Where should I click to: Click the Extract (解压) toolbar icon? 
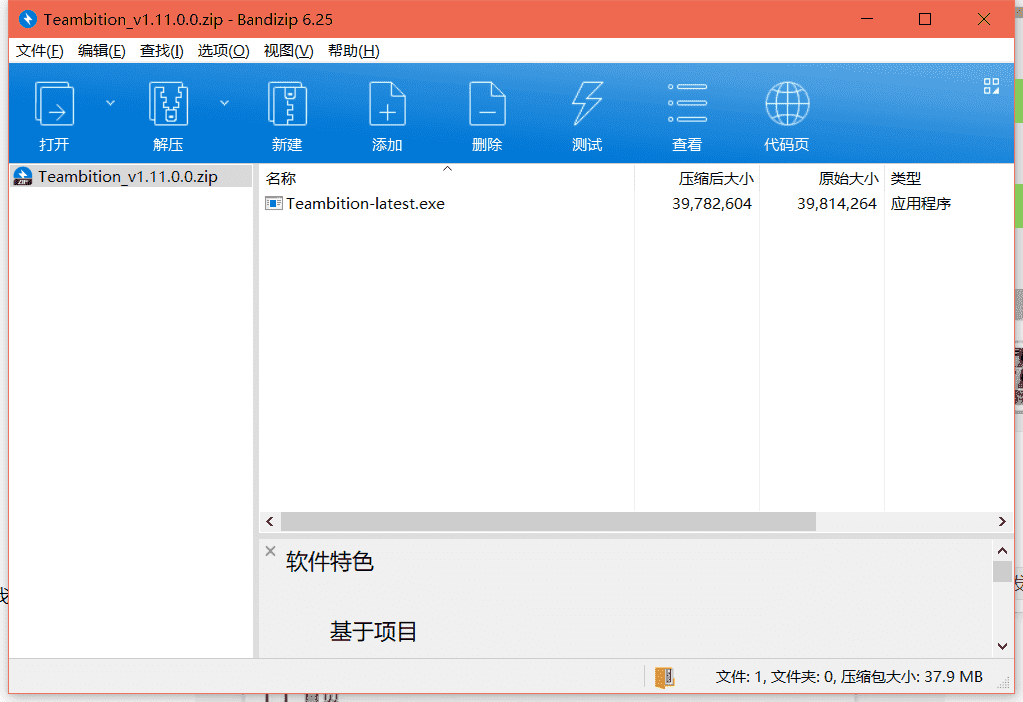(x=168, y=103)
